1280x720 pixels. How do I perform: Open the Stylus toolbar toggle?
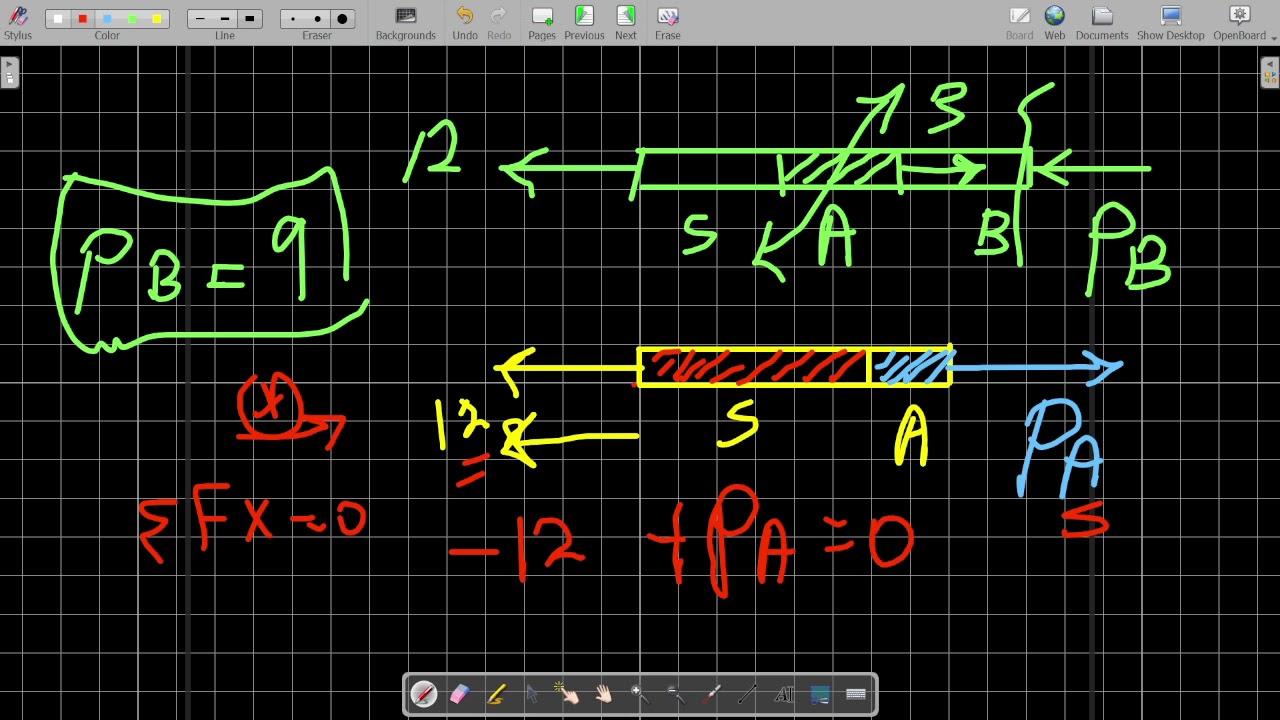[17, 23]
